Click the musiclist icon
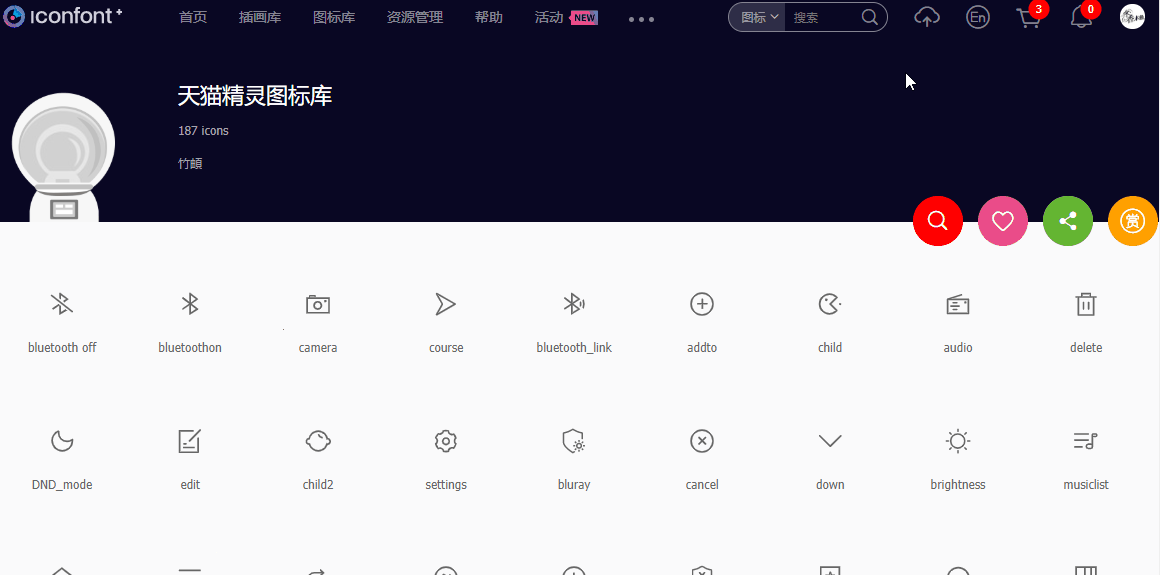The width and height of the screenshot is (1160, 575). point(1086,441)
